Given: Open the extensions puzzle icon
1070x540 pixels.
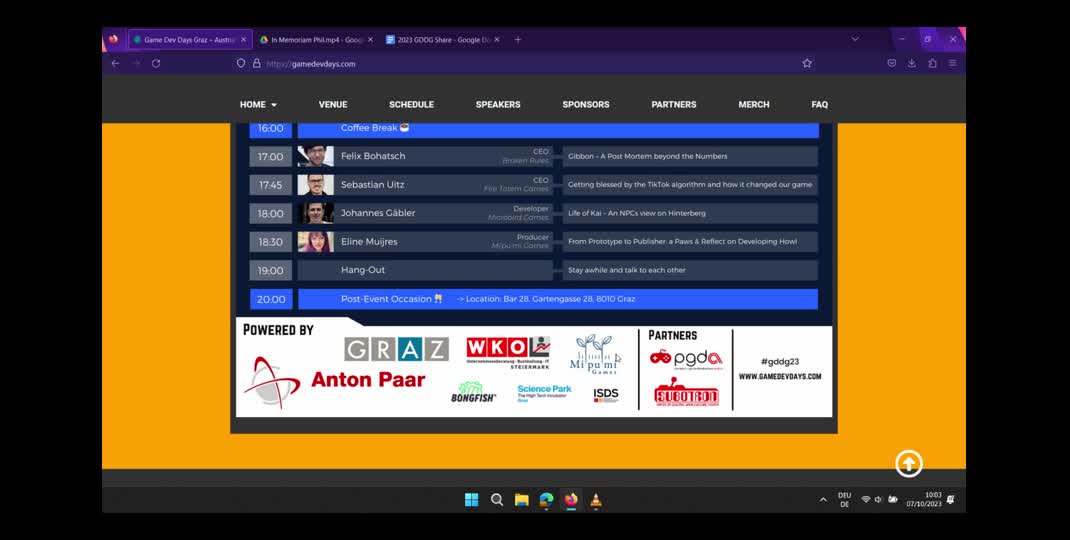Looking at the screenshot, I should [932, 63].
